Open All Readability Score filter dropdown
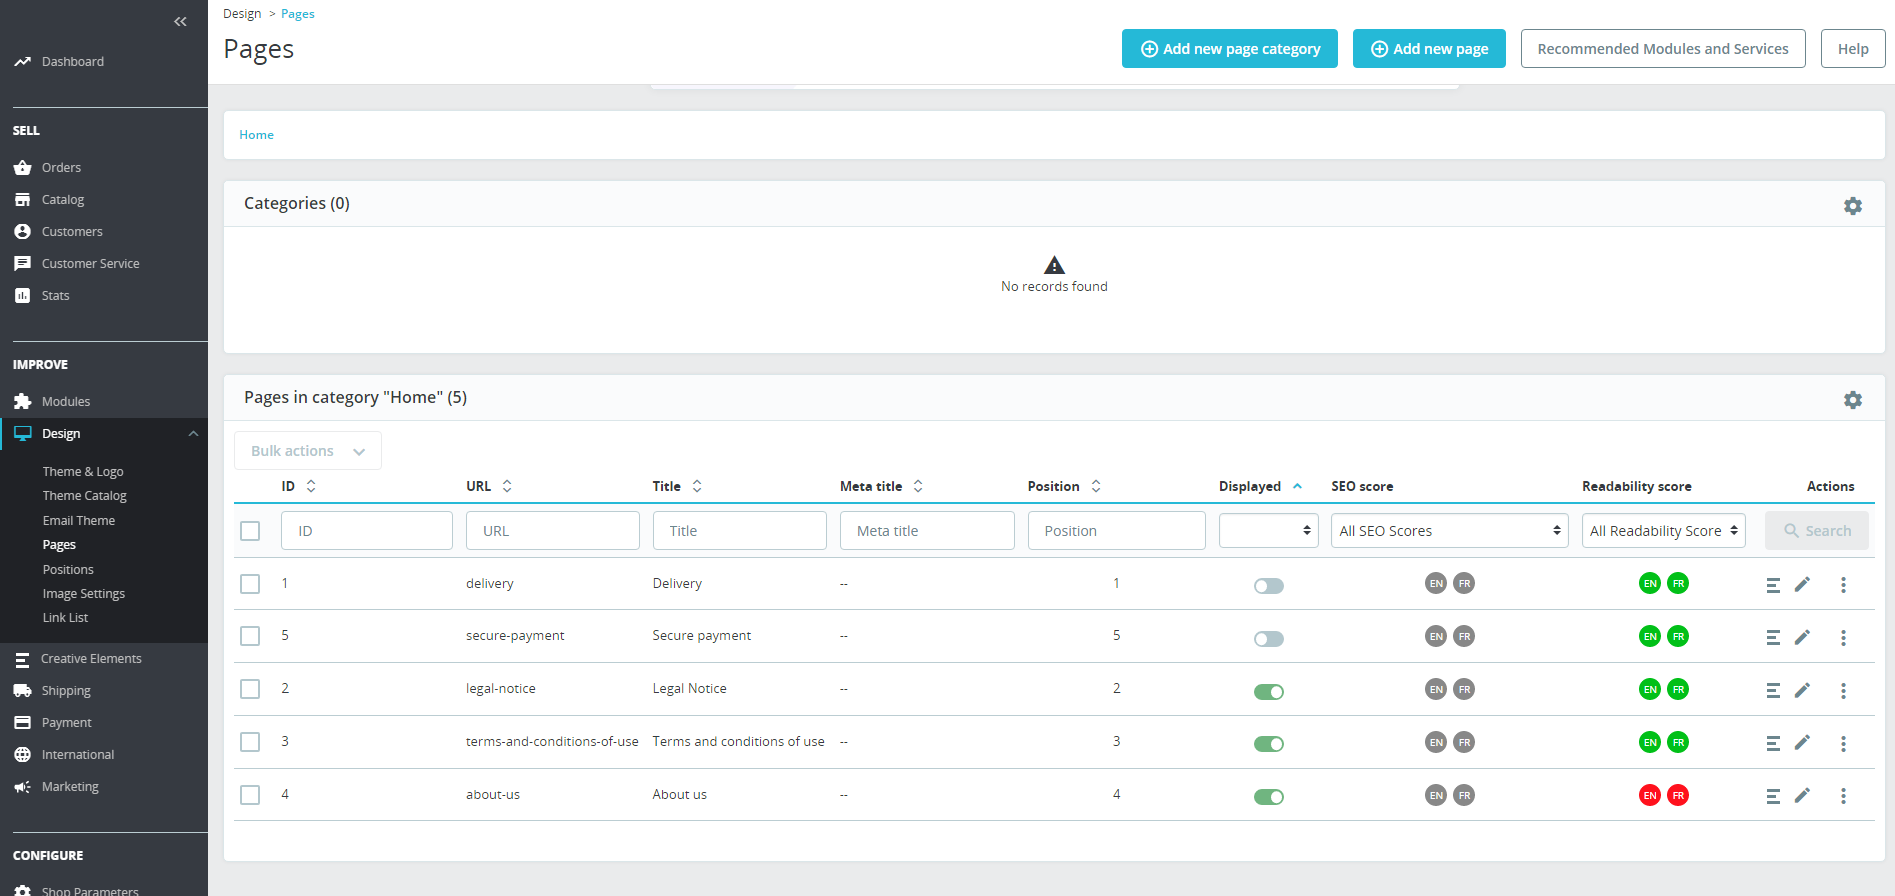This screenshot has height=896, width=1895. pos(1664,530)
